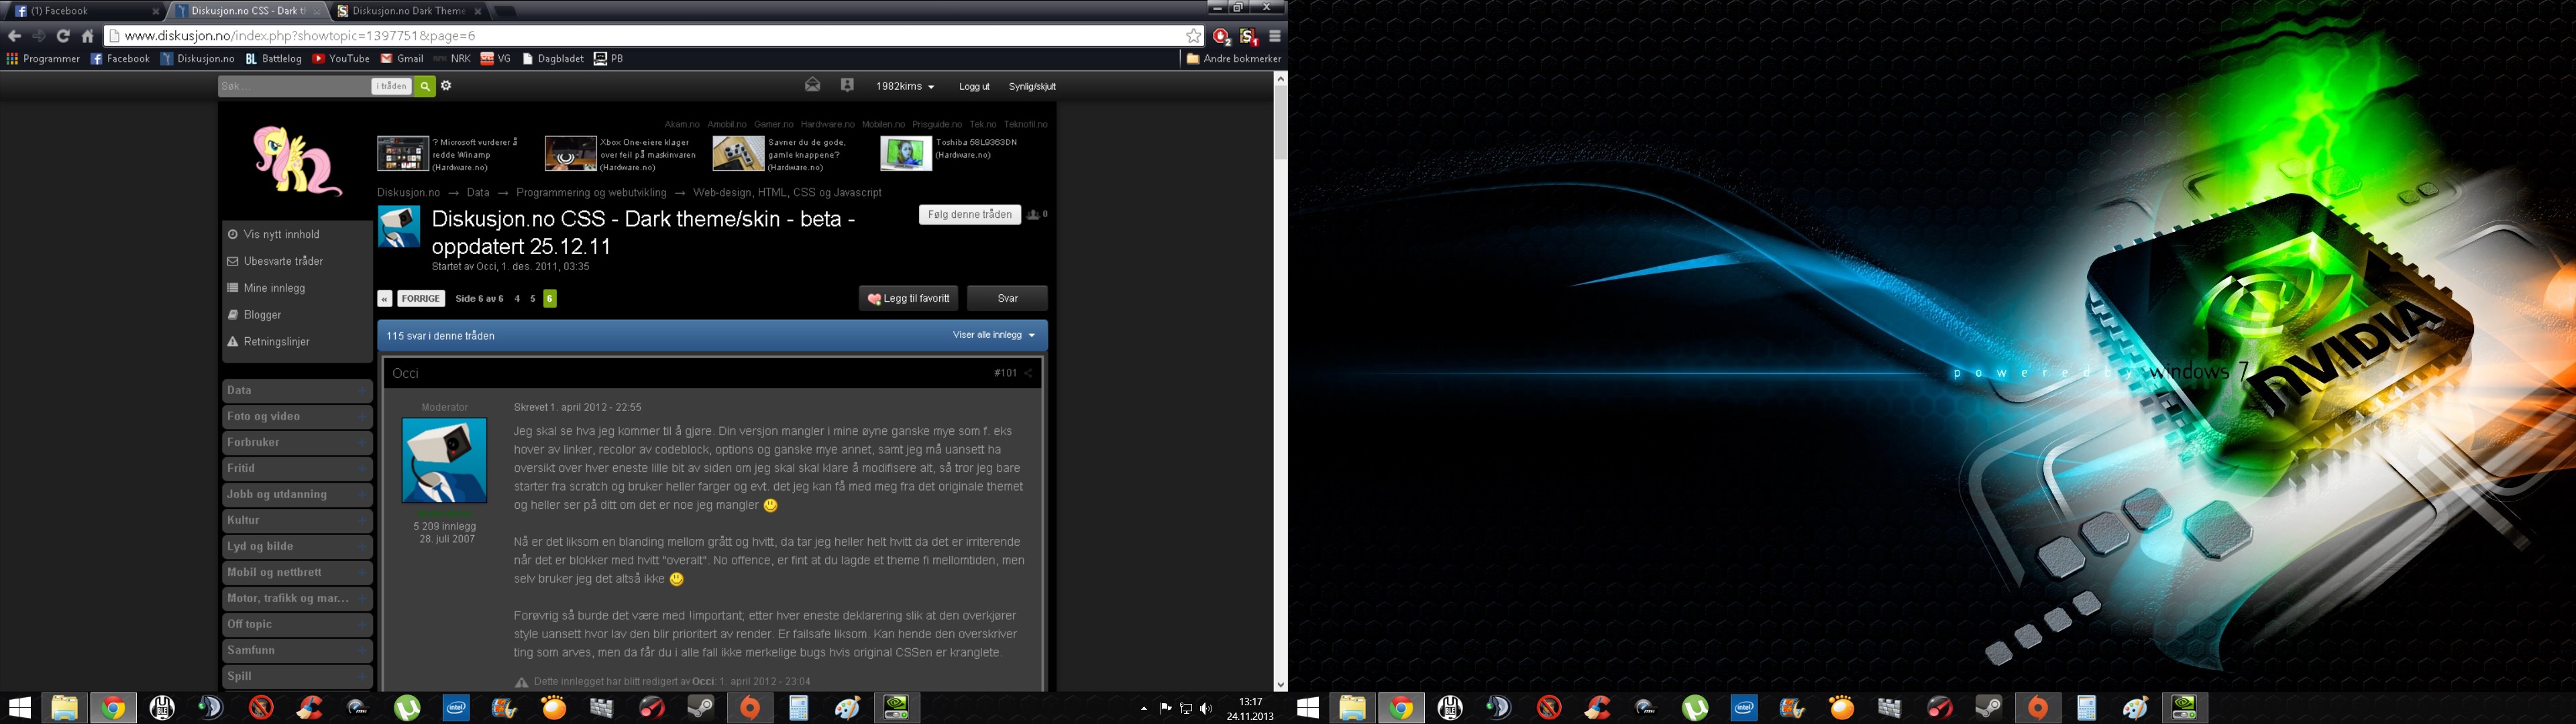The image size is (2576, 724).
Task: Go back using Chrome's back arrow
Action: pos(14,36)
